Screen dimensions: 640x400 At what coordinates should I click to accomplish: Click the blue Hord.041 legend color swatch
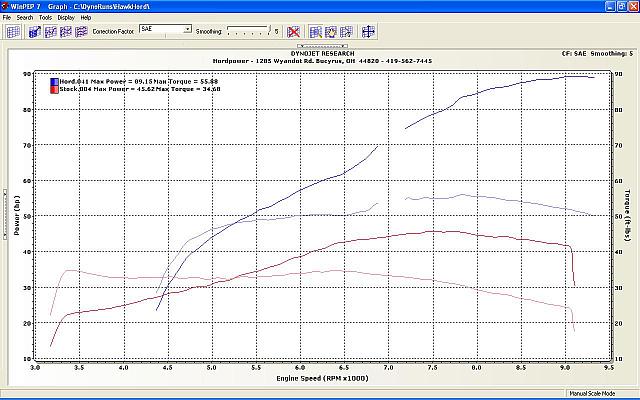[x=54, y=82]
